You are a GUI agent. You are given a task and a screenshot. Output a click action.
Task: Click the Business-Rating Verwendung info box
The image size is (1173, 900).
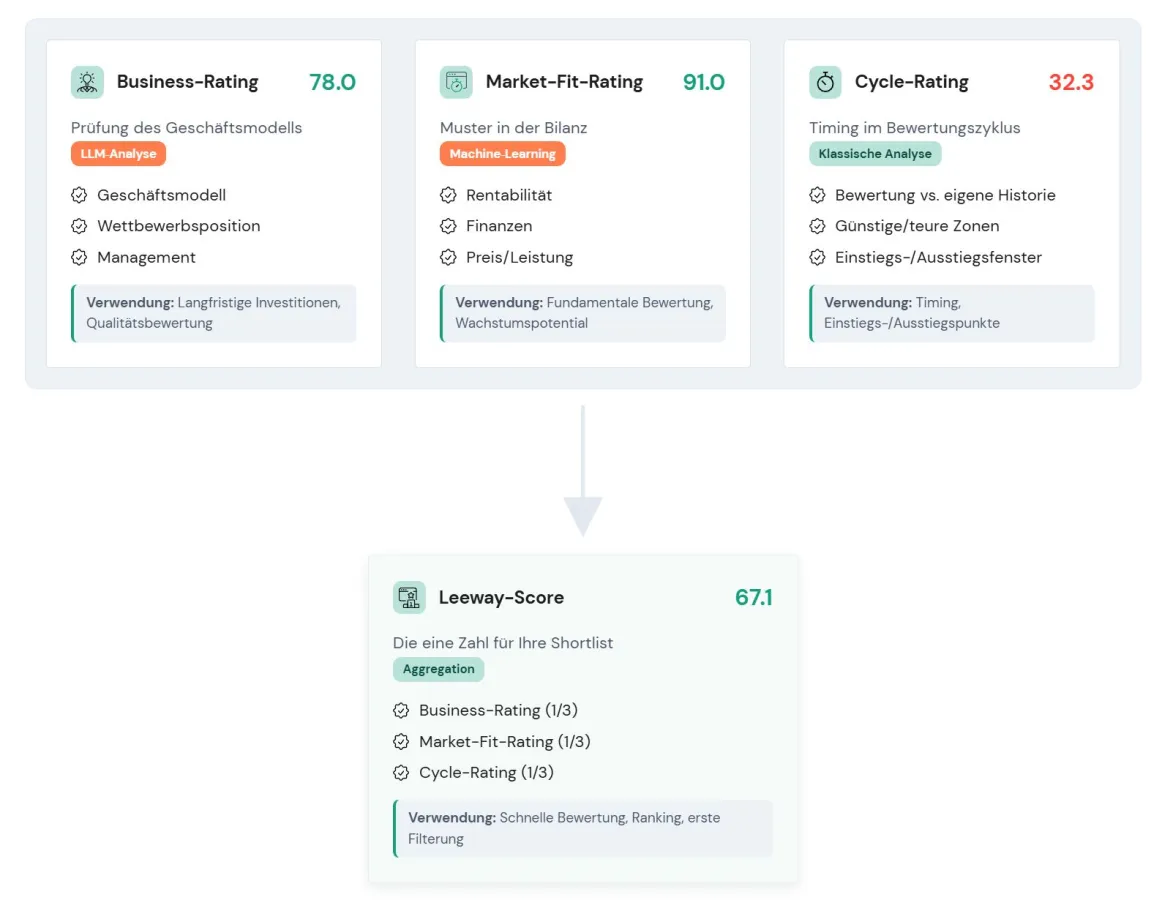coord(214,313)
